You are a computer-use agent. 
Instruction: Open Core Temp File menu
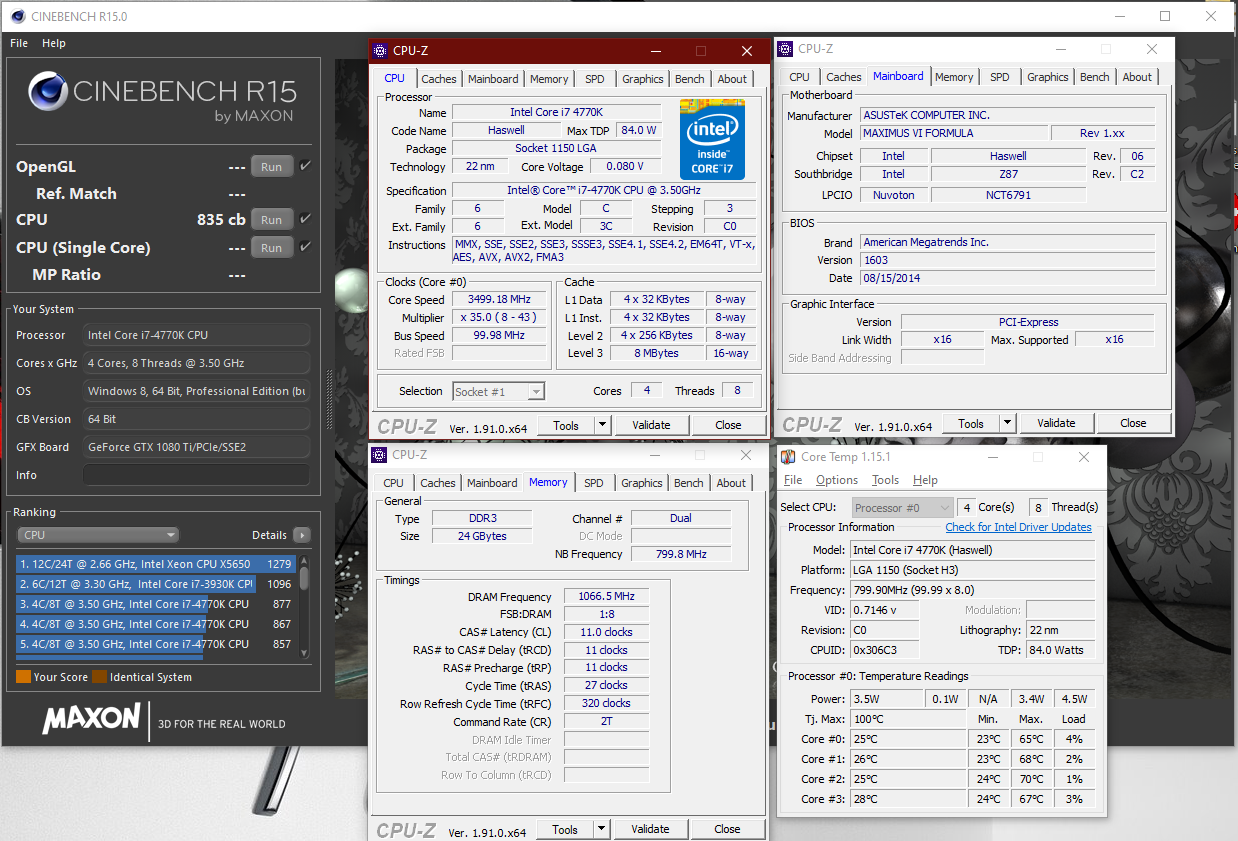(x=793, y=480)
